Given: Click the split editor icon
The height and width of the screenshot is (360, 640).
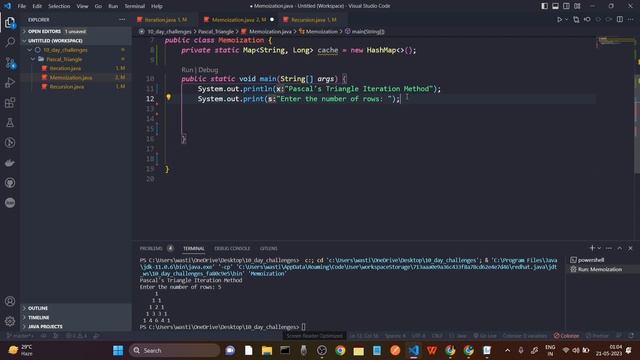Looking at the screenshot, I should (x=620, y=20).
